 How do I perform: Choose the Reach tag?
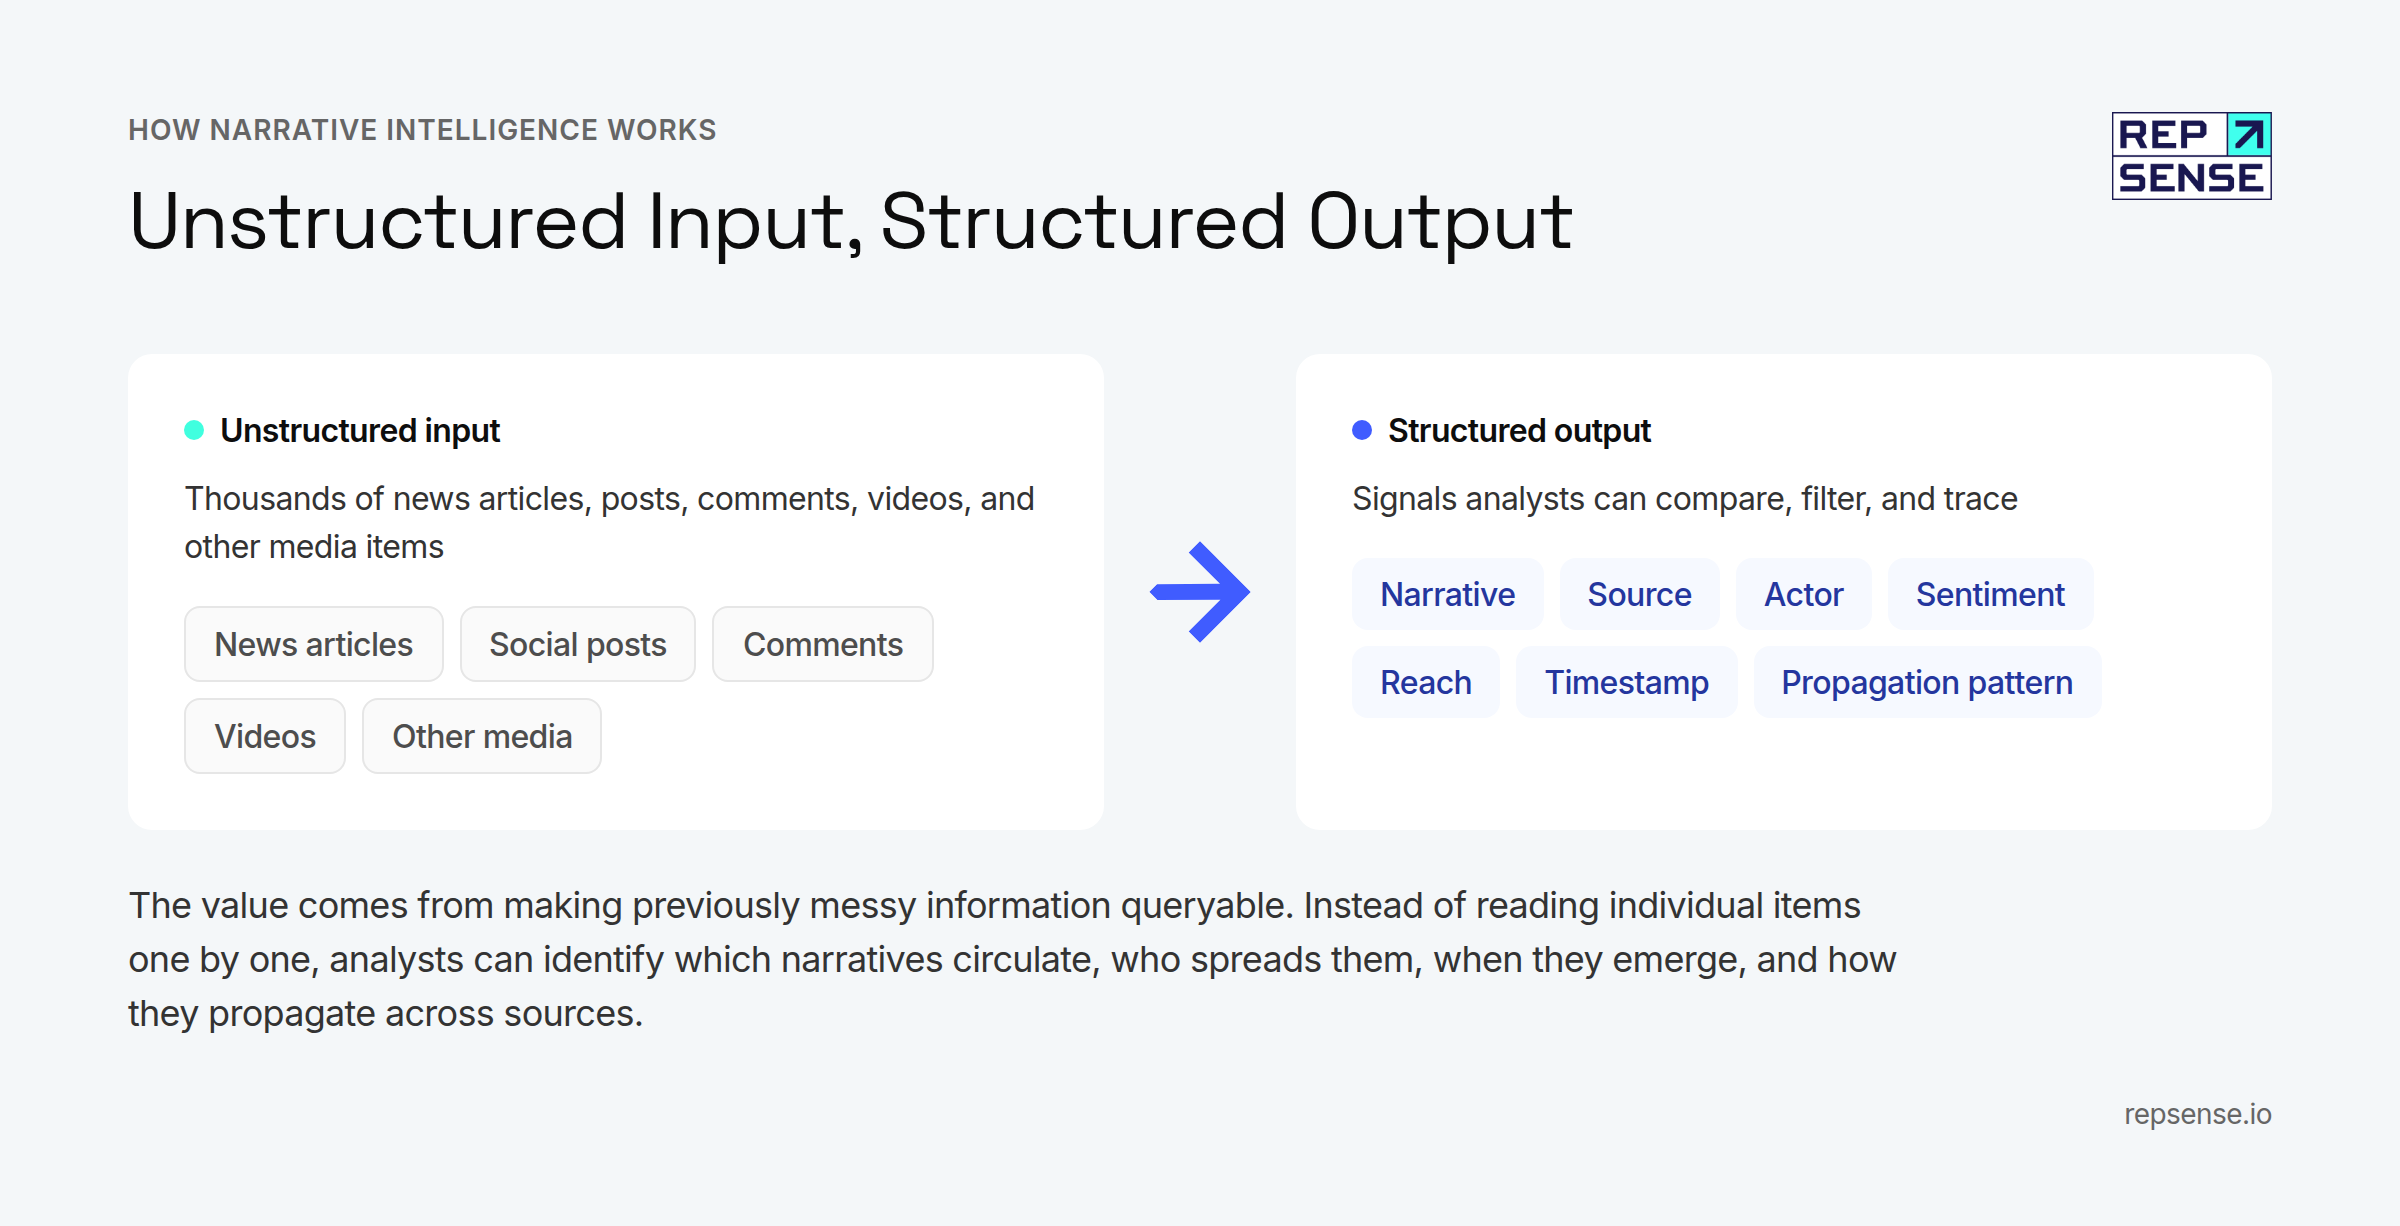(1426, 682)
